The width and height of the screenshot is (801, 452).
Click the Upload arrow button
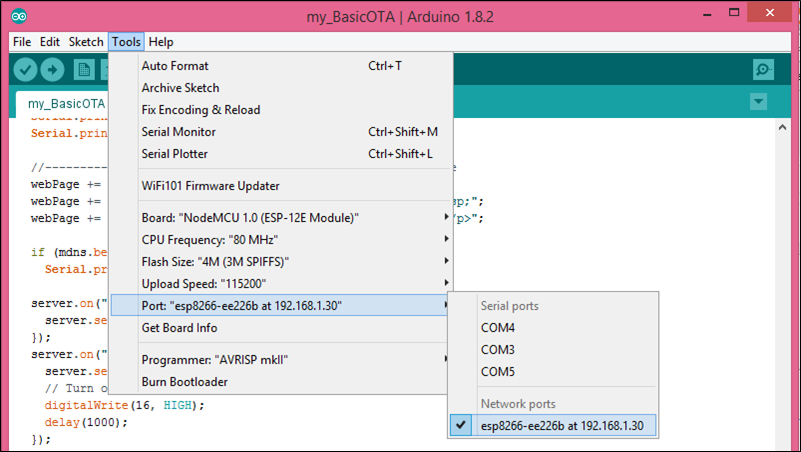pos(52,69)
